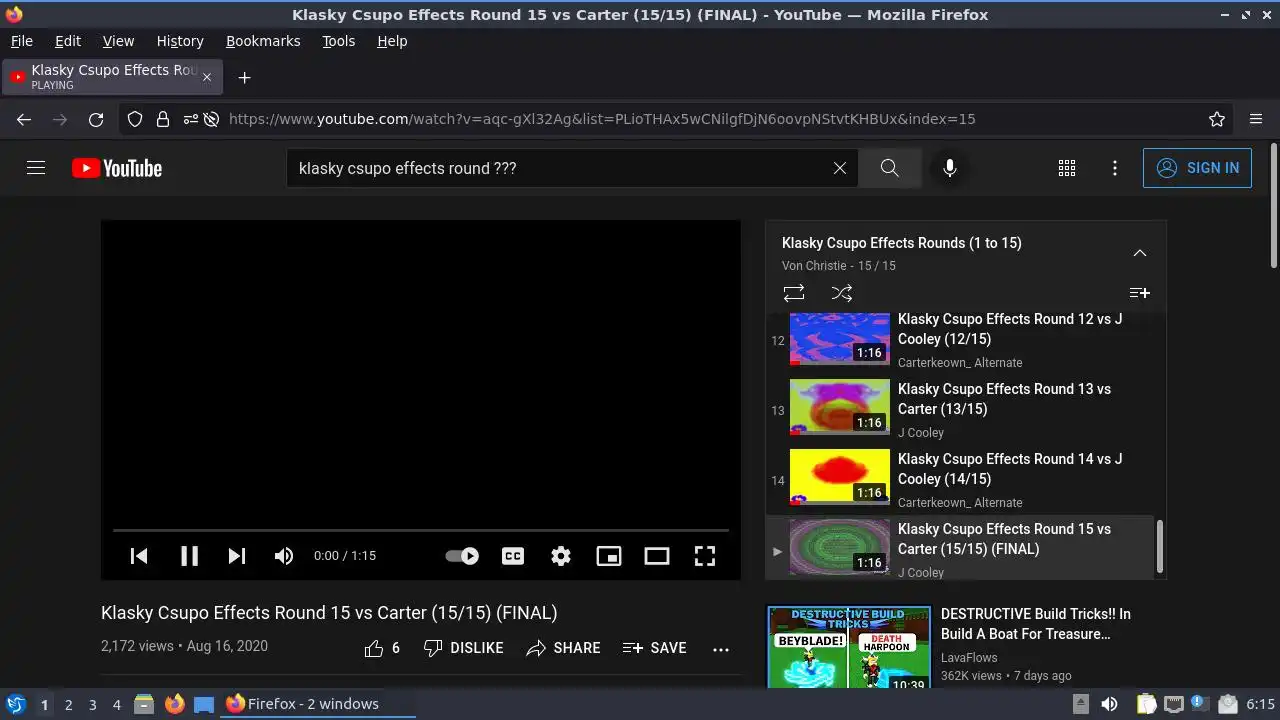Screen dimensions: 1280x720
Task: Bookmark this page with the star
Action: (x=1217, y=119)
